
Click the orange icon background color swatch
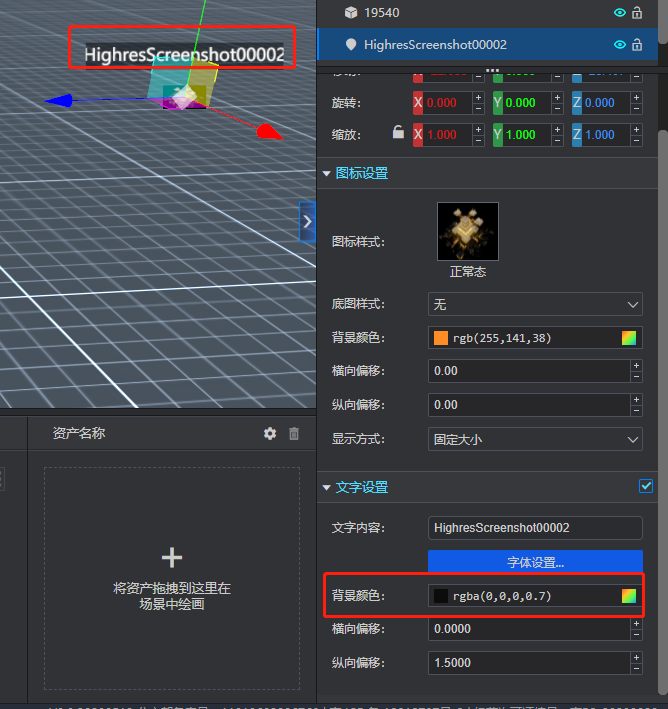[x=441, y=338]
